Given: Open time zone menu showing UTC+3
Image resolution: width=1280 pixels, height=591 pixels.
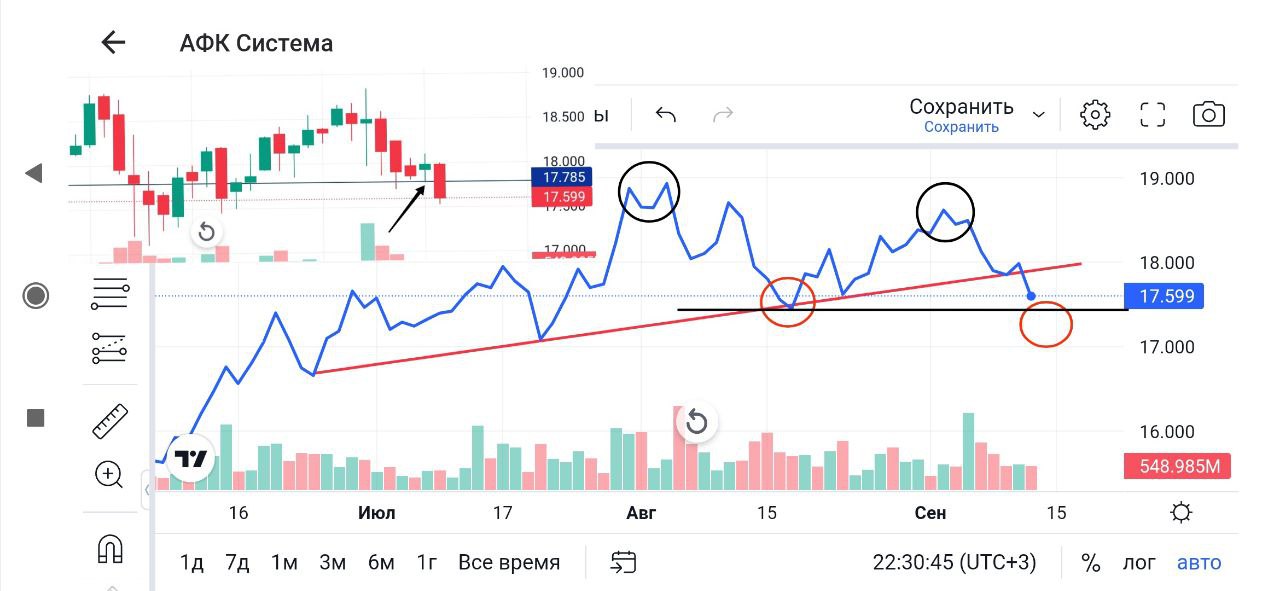Looking at the screenshot, I should click(x=954, y=562).
